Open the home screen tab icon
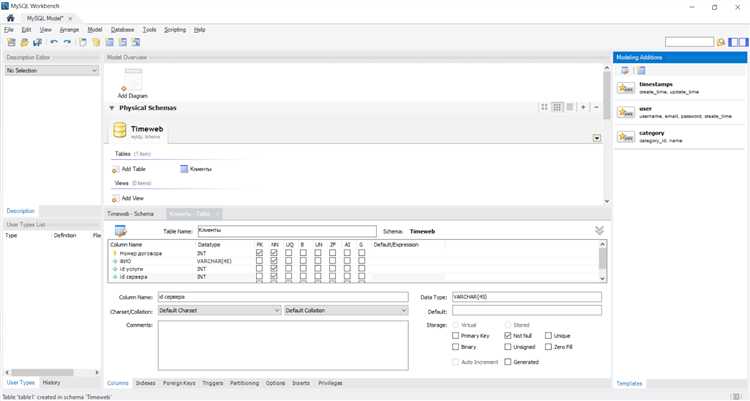 coord(10,18)
